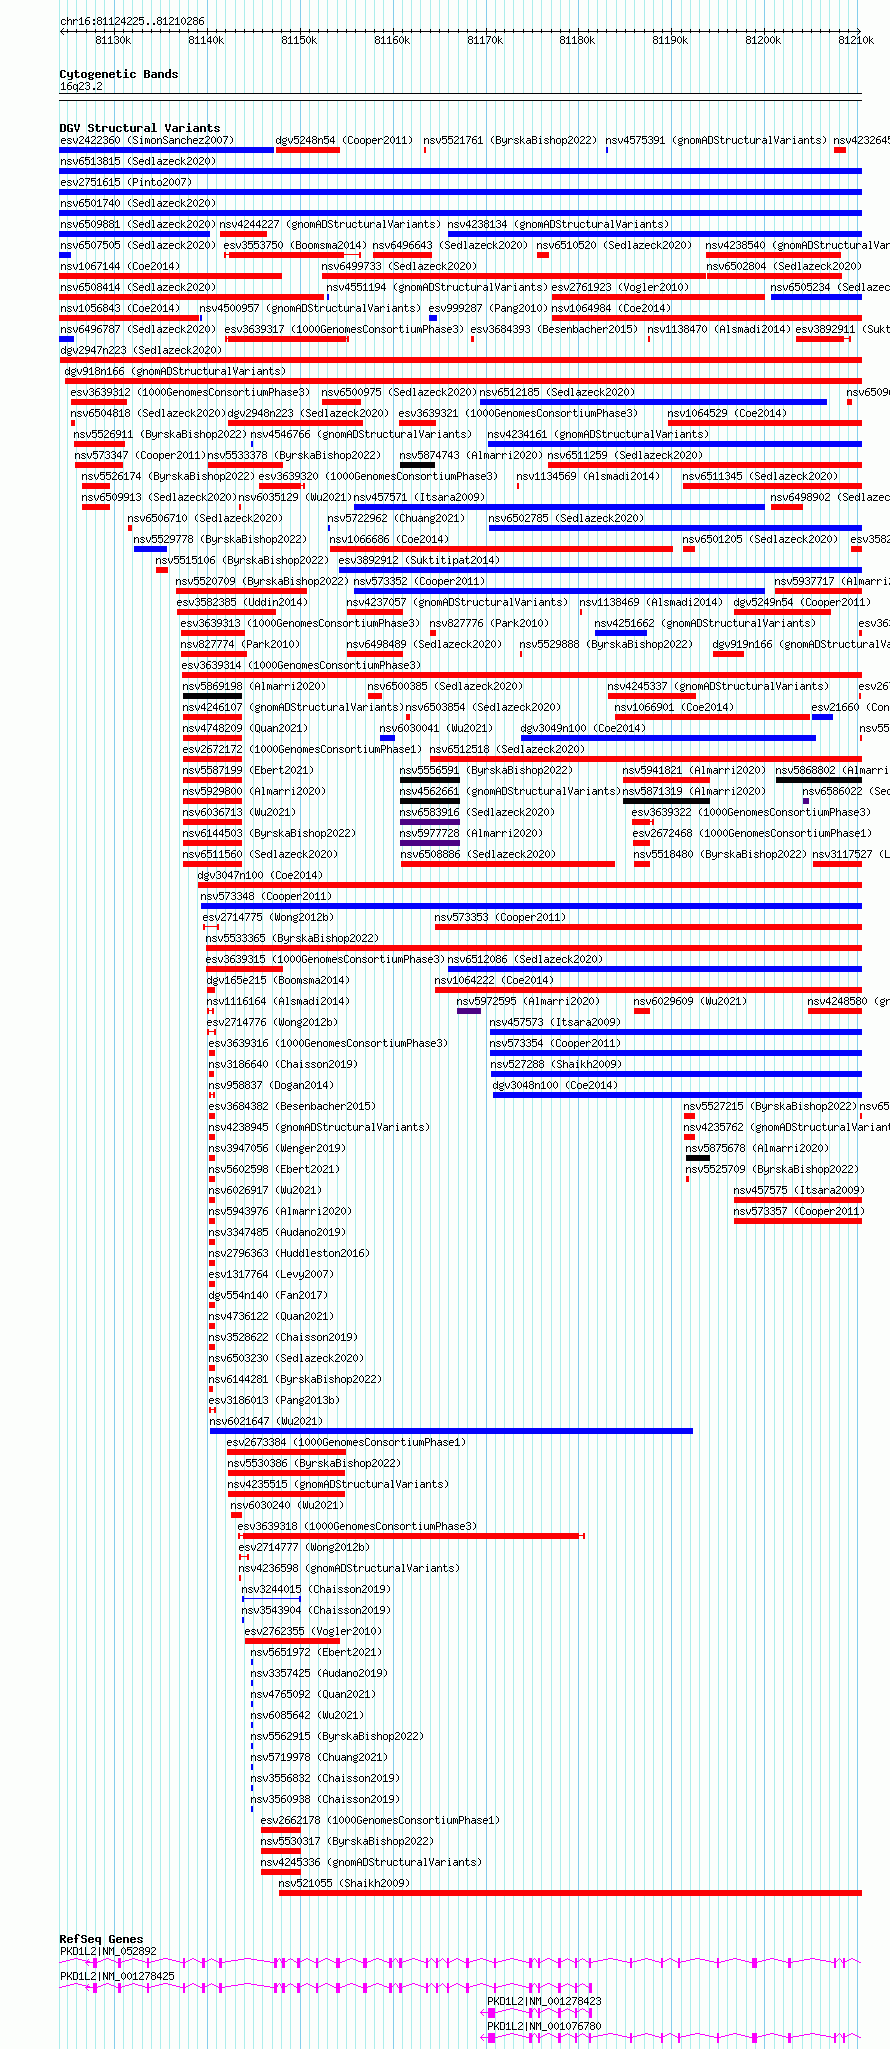Select the nsv4245336 (gnomADStructuralVariants) variant

371,1862
